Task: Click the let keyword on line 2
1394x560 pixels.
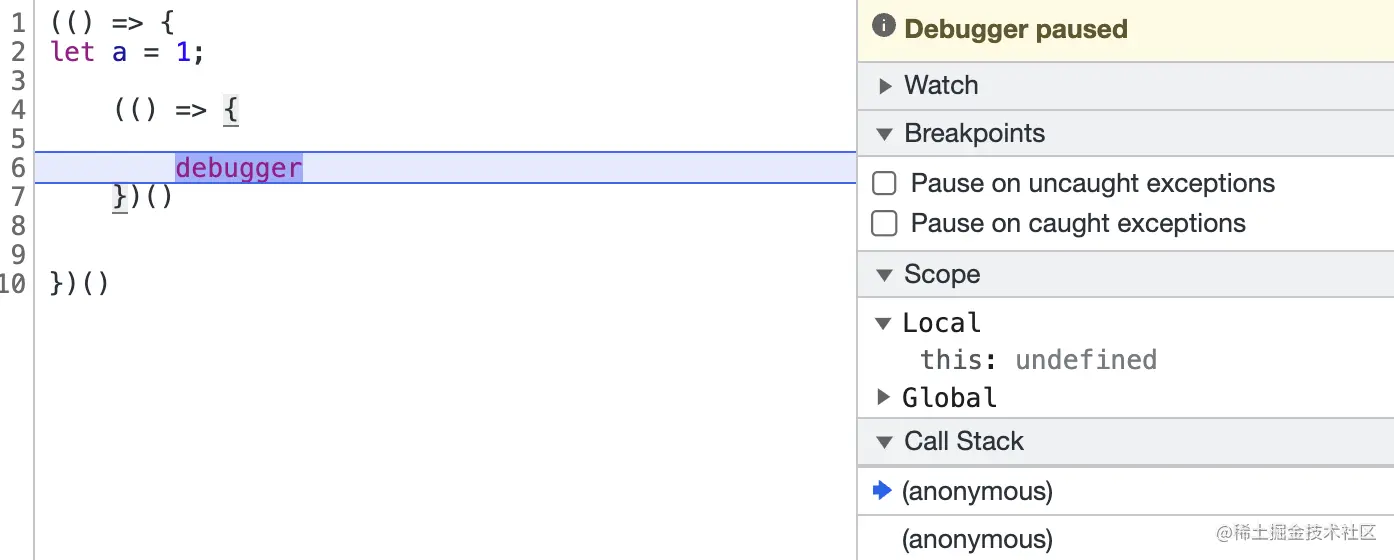Action: [72, 52]
